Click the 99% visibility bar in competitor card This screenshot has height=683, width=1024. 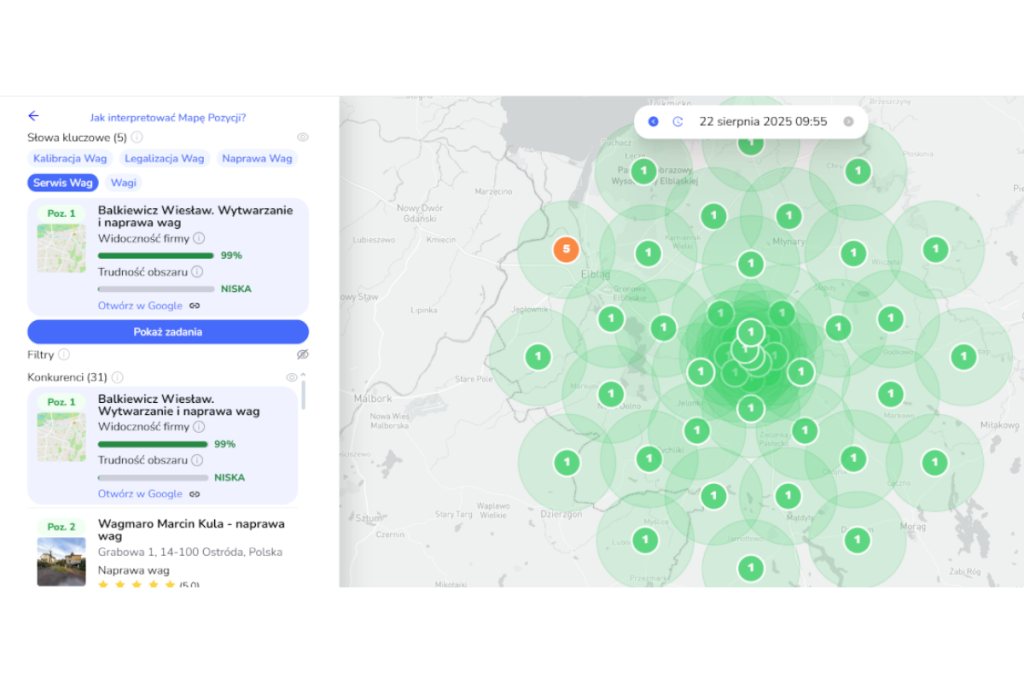[x=153, y=444]
